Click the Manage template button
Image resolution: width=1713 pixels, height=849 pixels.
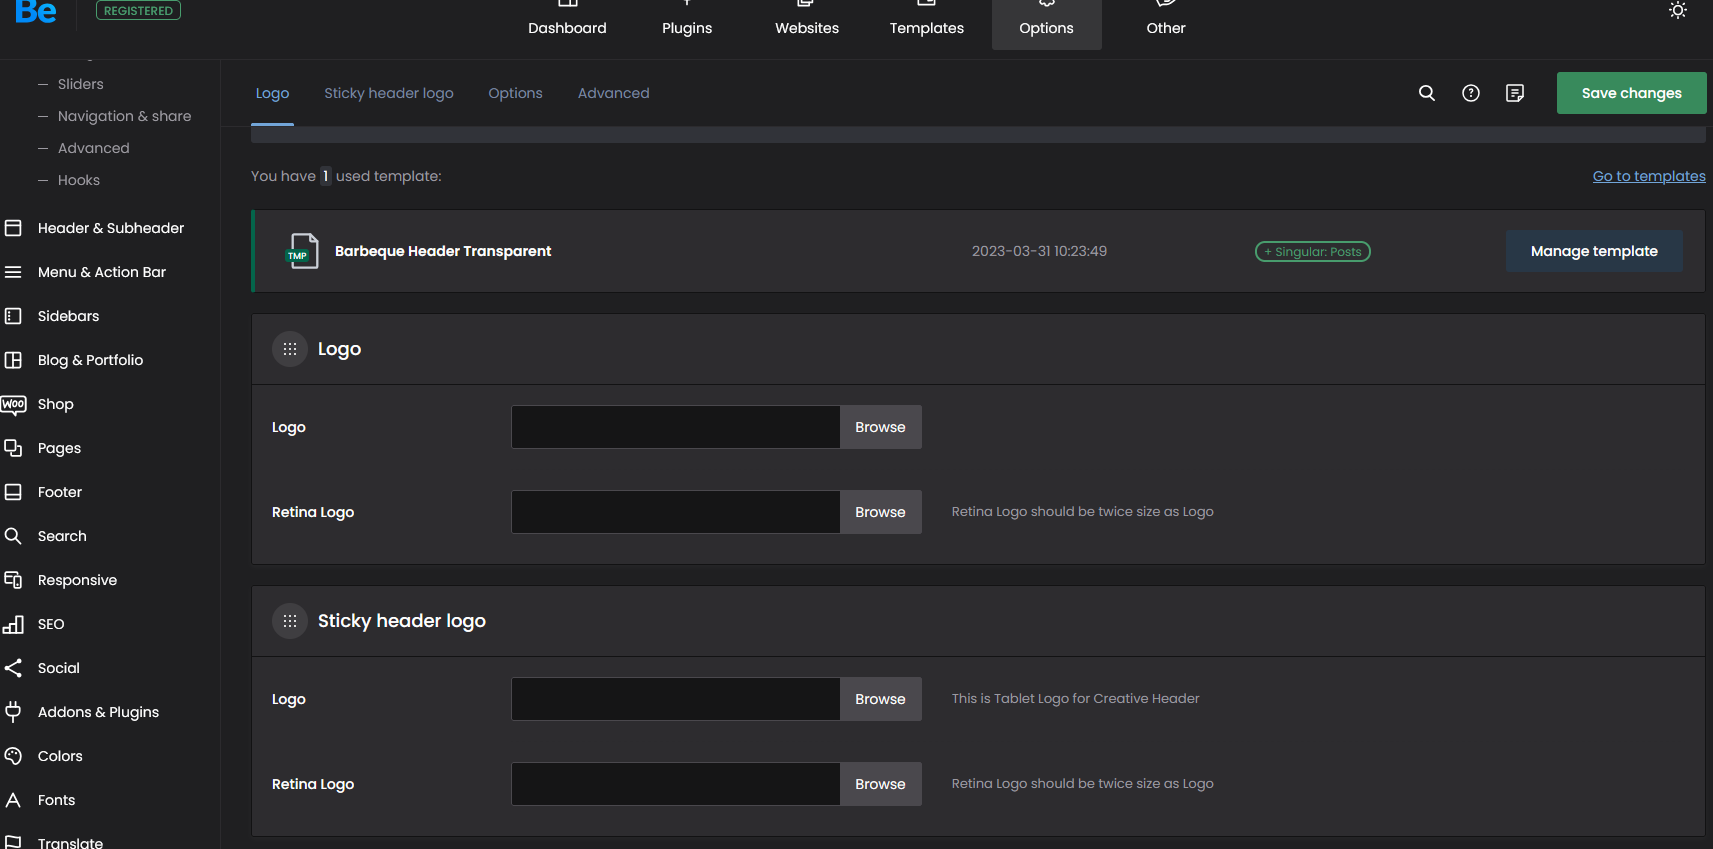tap(1594, 251)
